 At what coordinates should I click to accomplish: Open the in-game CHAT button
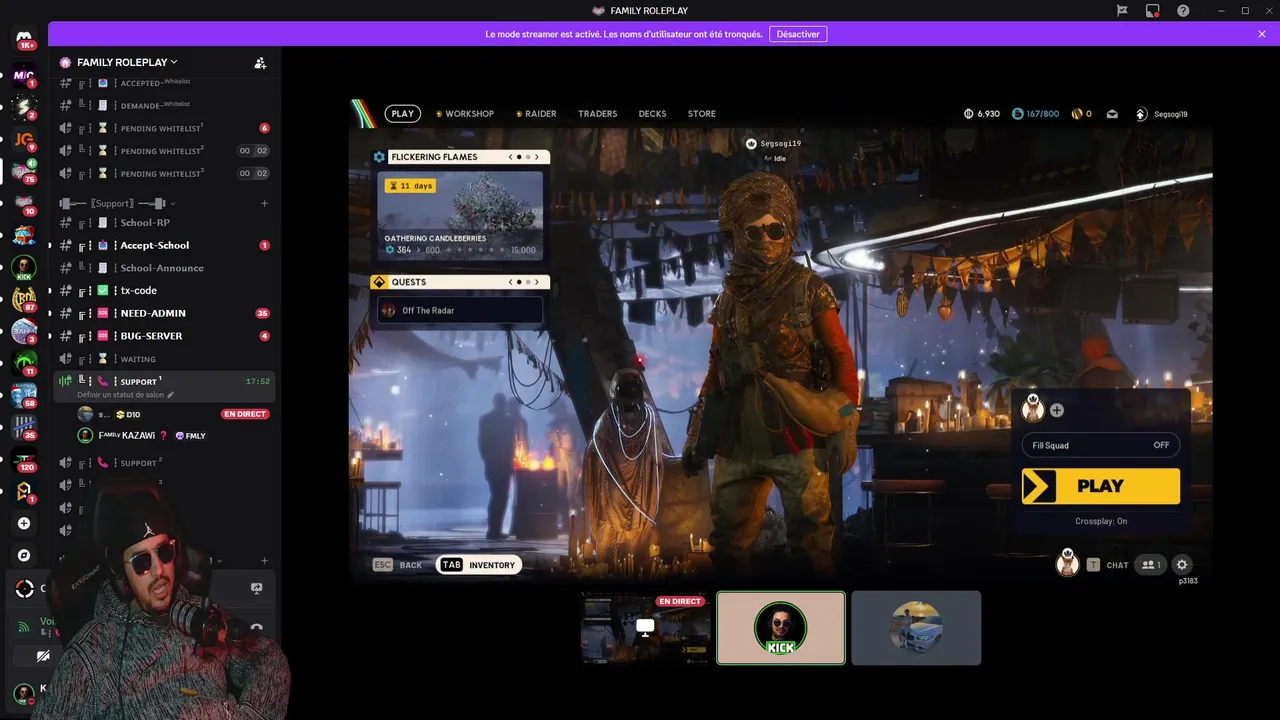(1108, 565)
